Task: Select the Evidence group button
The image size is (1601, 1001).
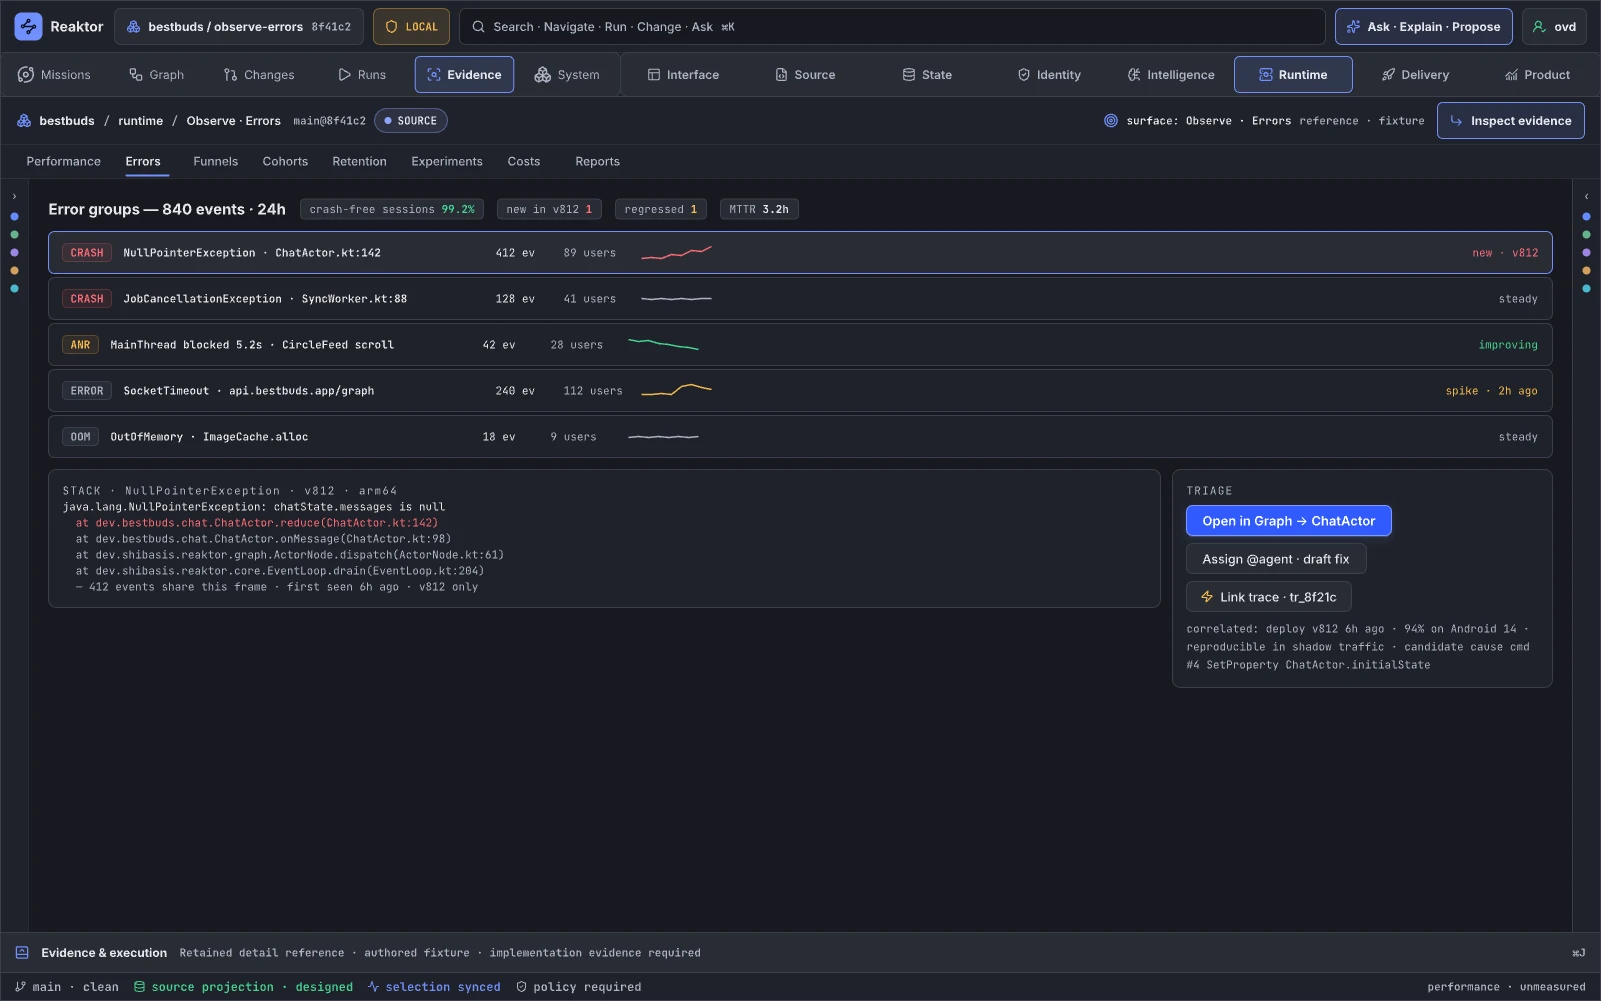Action: 464,75
